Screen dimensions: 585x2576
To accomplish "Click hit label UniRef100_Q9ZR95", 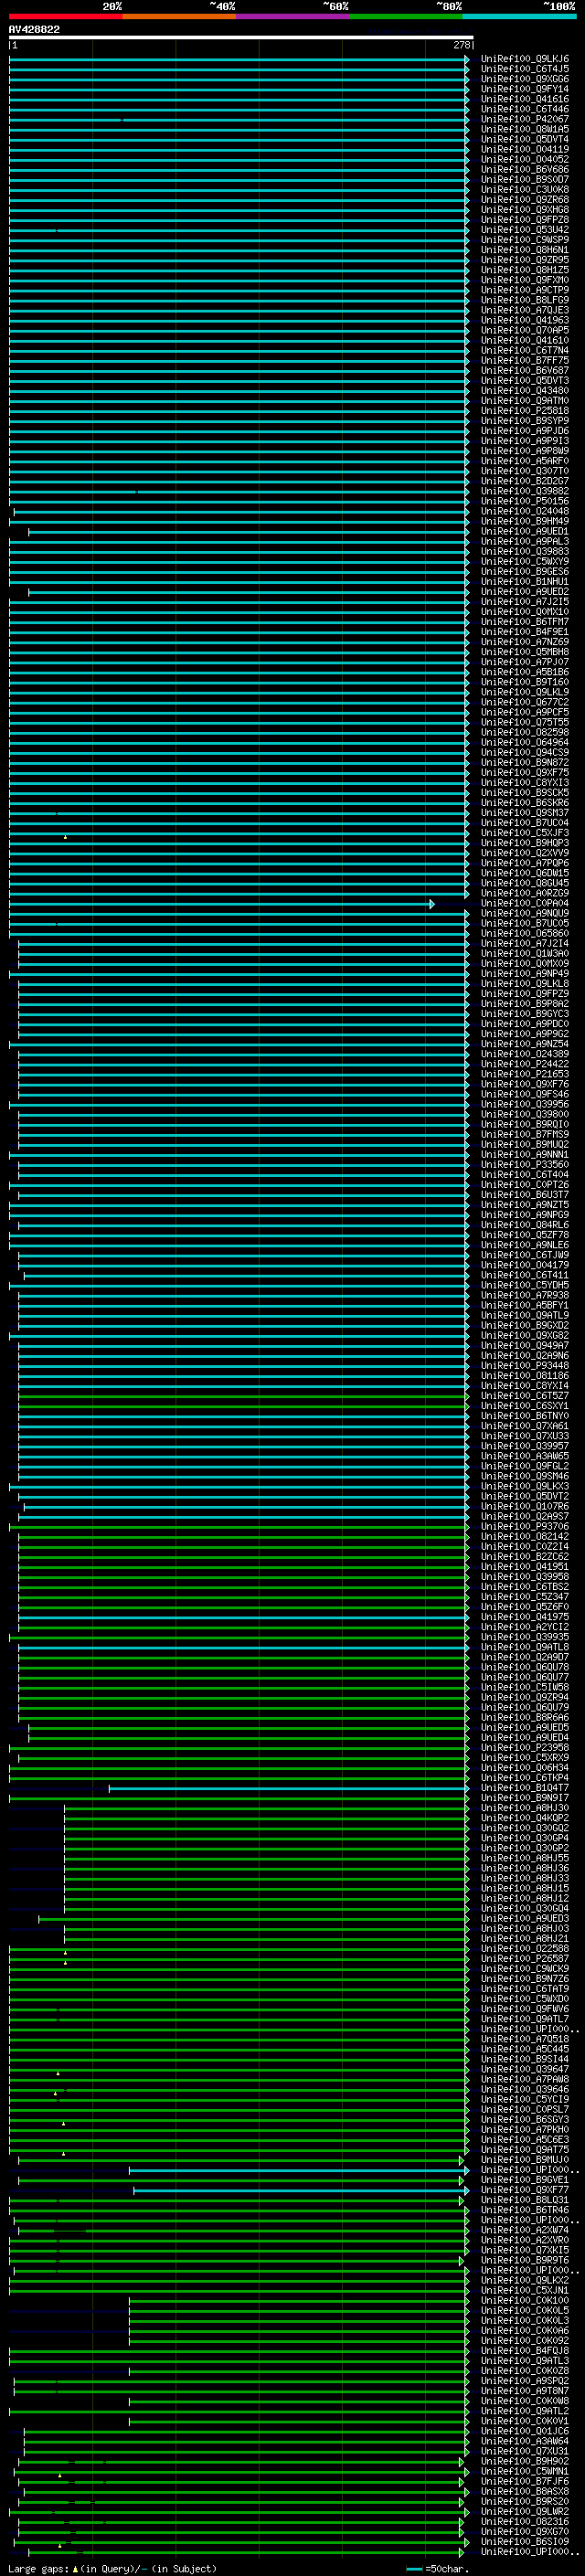I will point(524,260).
